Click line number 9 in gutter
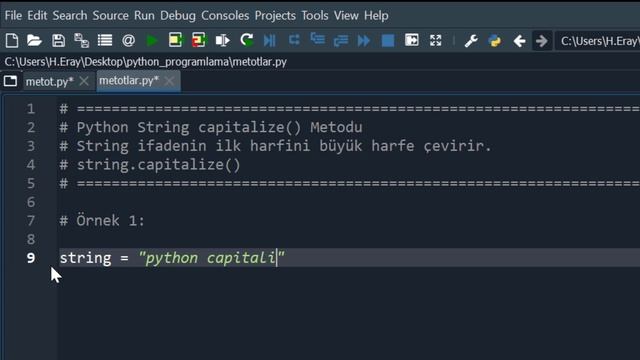The height and width of the screenshot is (360, 640). (31, 258)
